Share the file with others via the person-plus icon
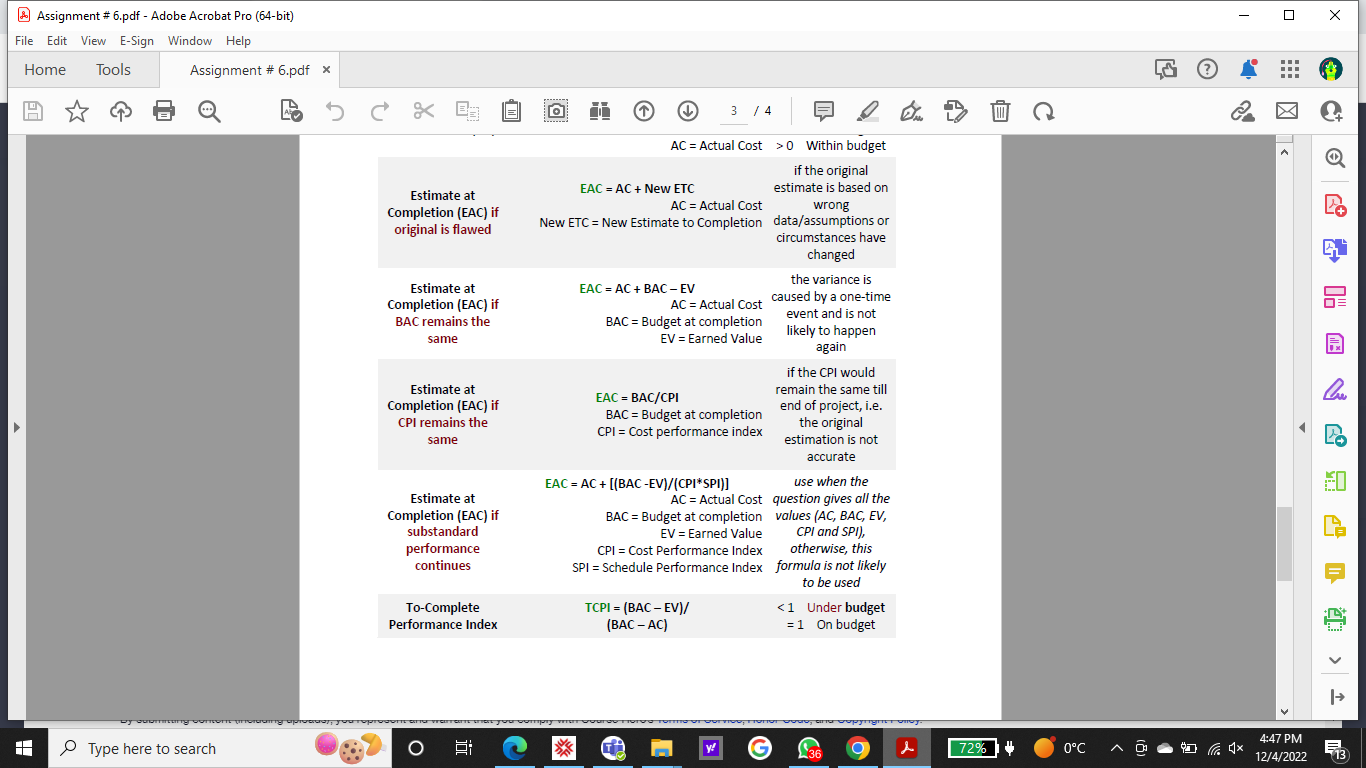The image size is (1366, 768). pos(1331,111)
